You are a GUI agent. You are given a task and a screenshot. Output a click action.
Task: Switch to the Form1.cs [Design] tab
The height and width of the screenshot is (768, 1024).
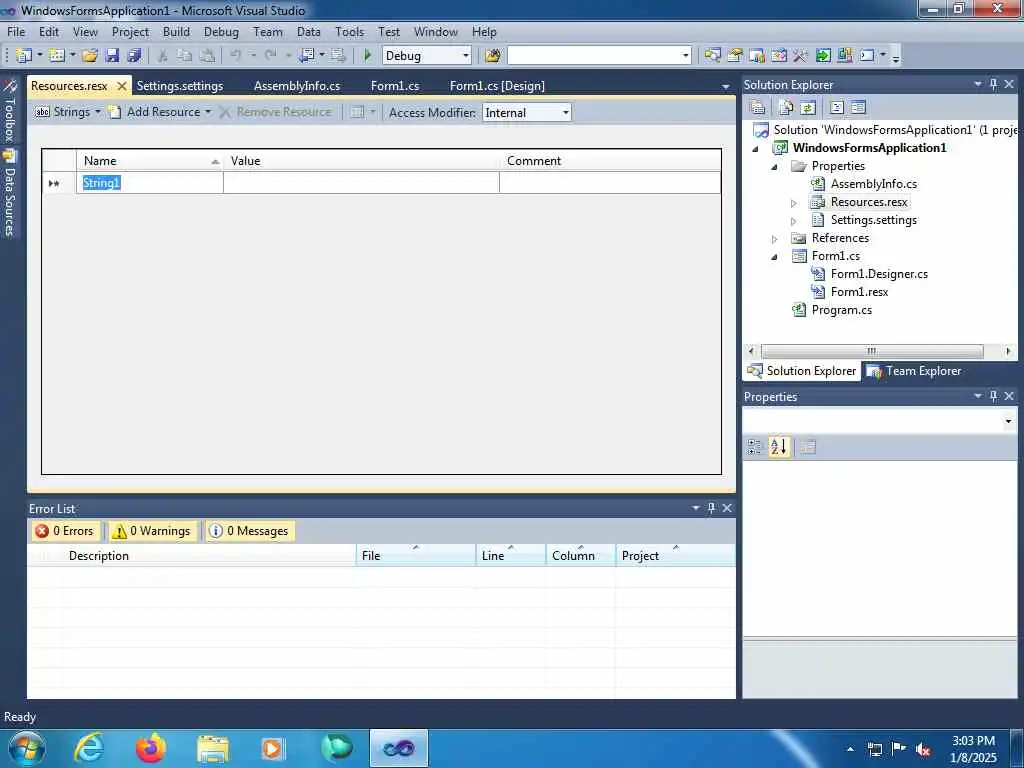(x=497, y=86)
